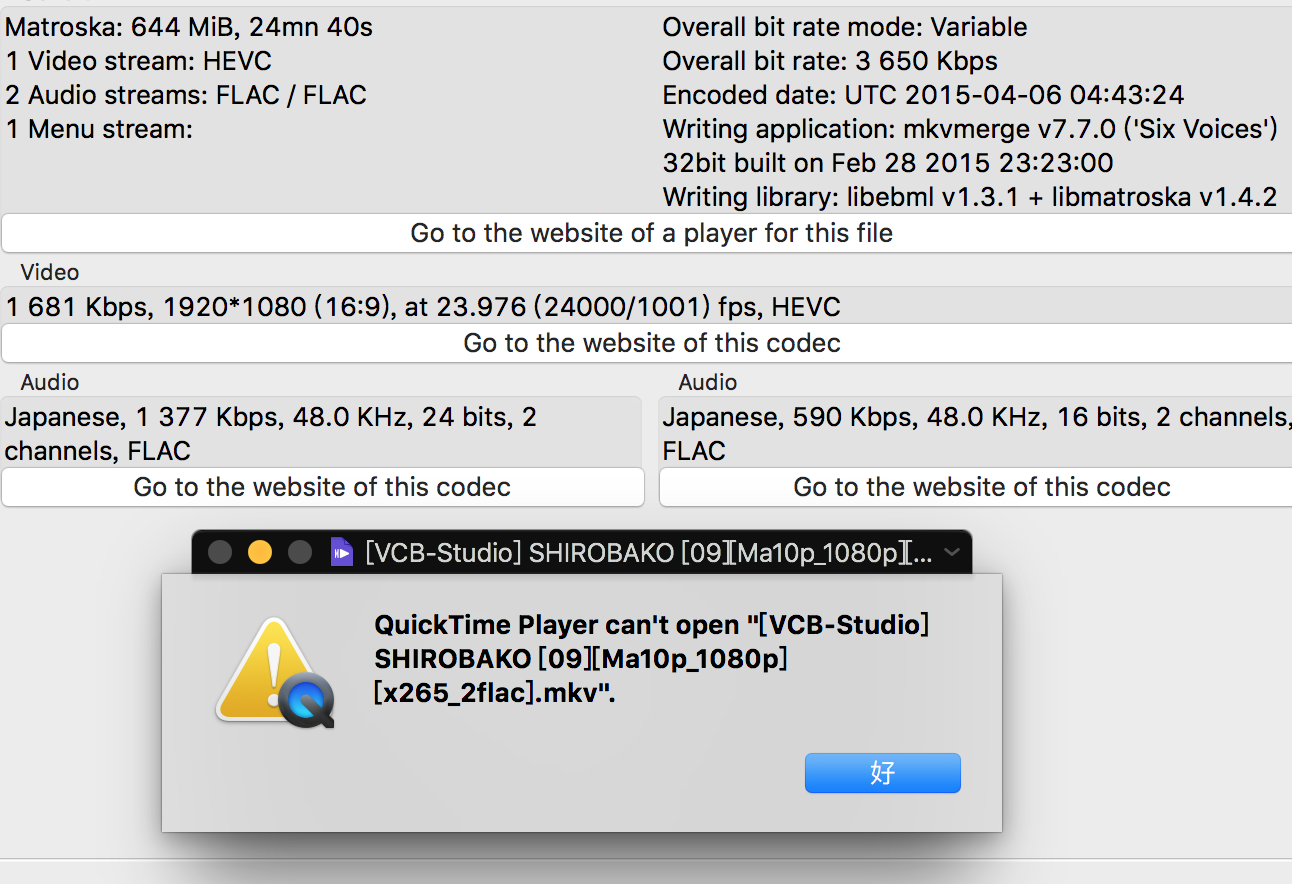Click the Writing application mkvmerge line
Image resolution: width=1292 pixels, height=884 pixels.
pos(969,129)
